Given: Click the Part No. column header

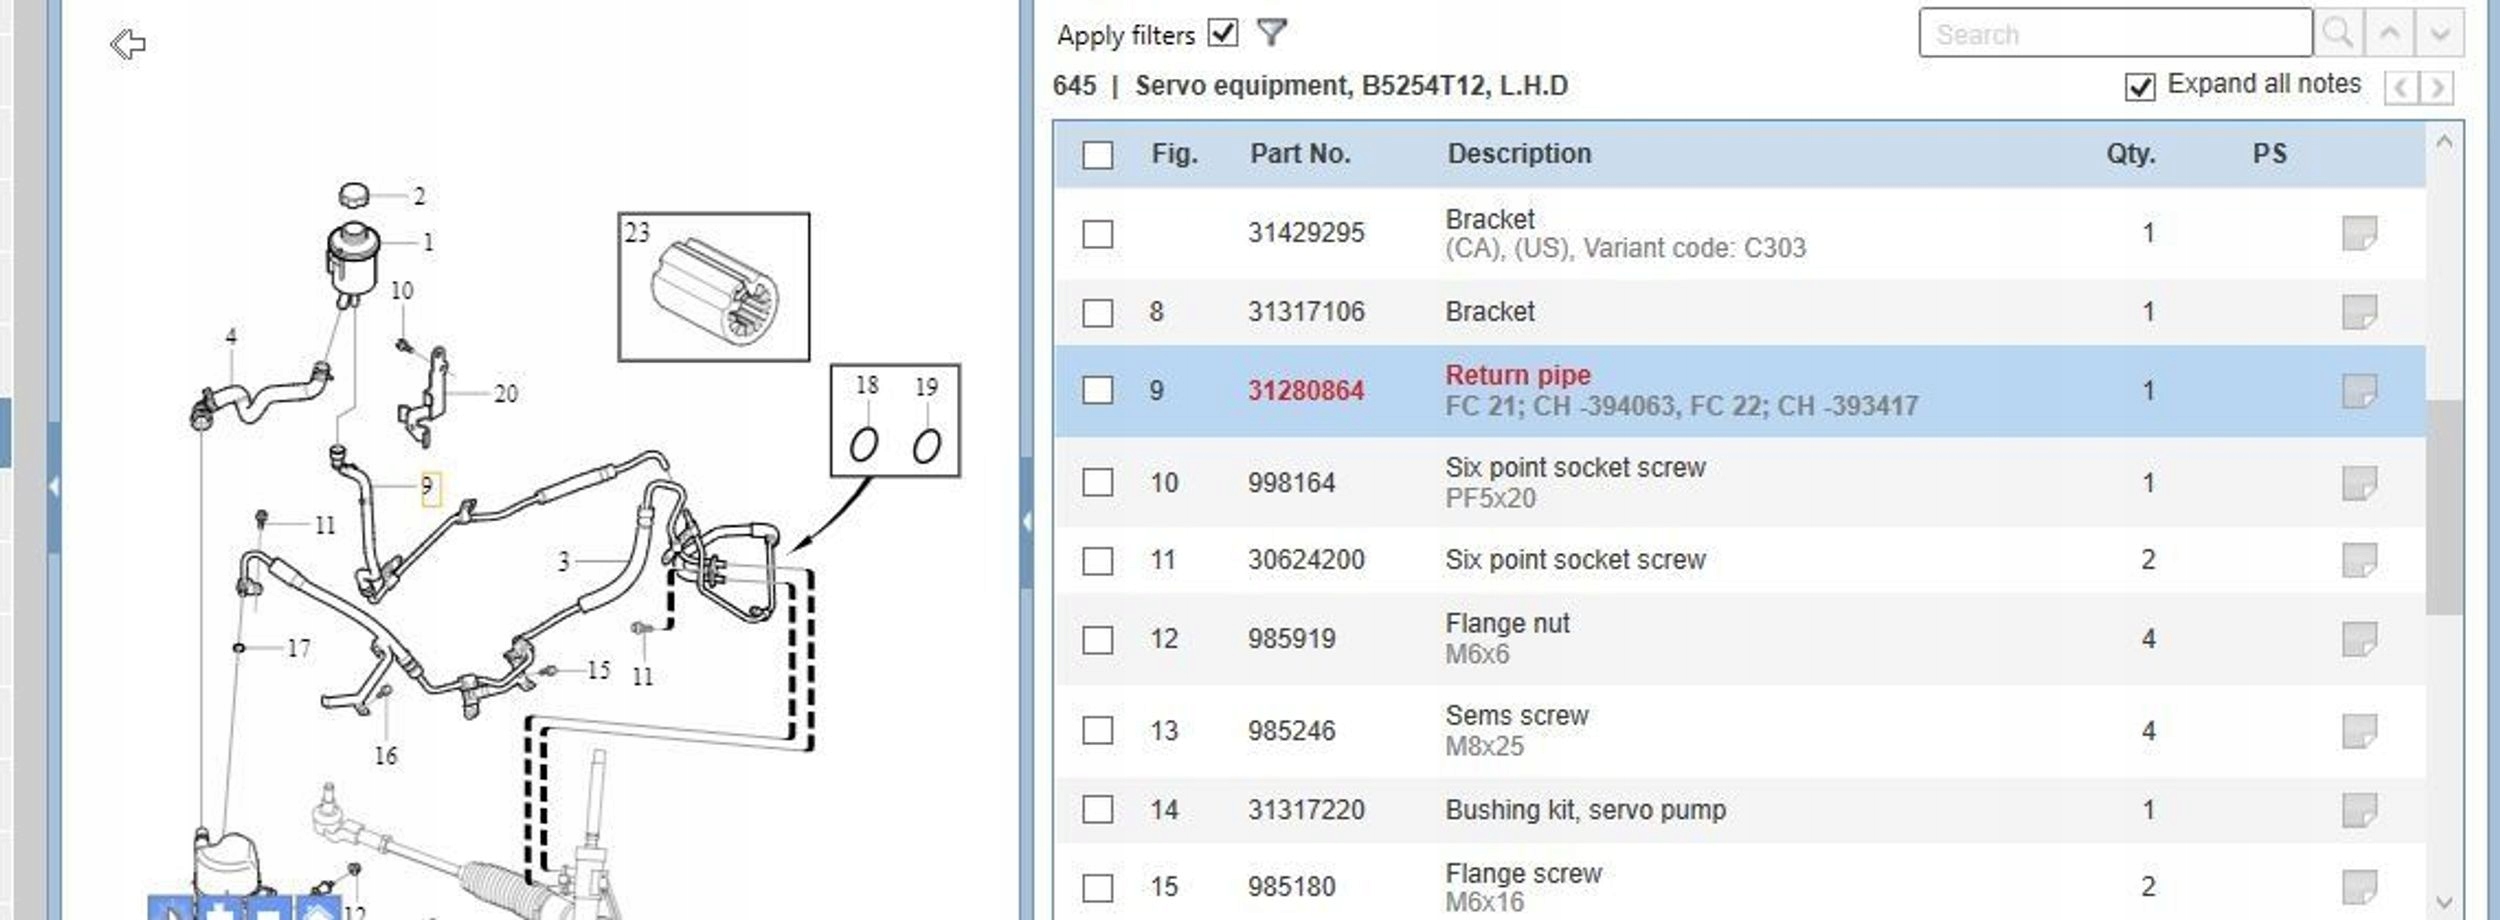Looking at the screenshot, I should (x=1300, y=154).
